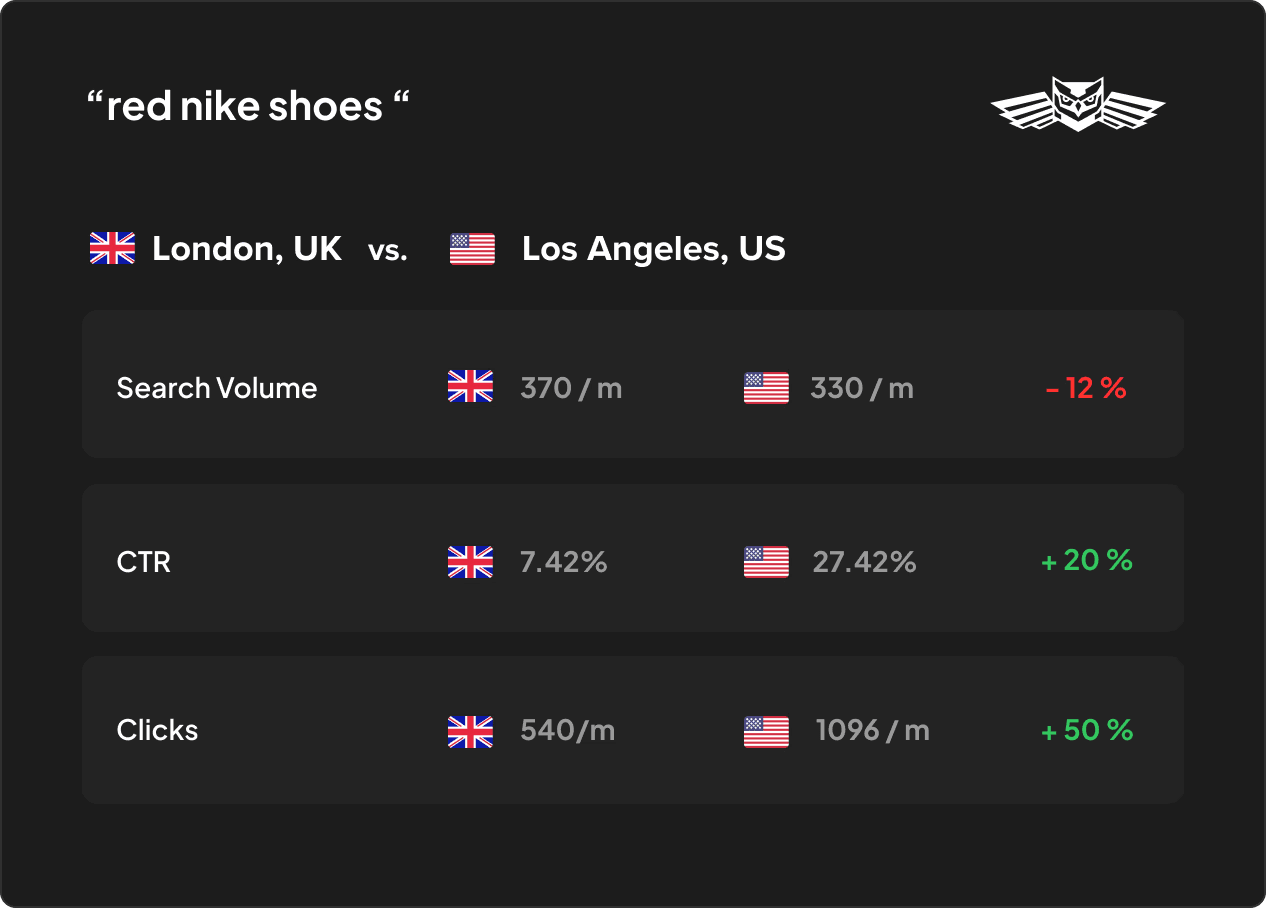Click the Search Volume row label
1266x908 pixels.
[217, 388]
